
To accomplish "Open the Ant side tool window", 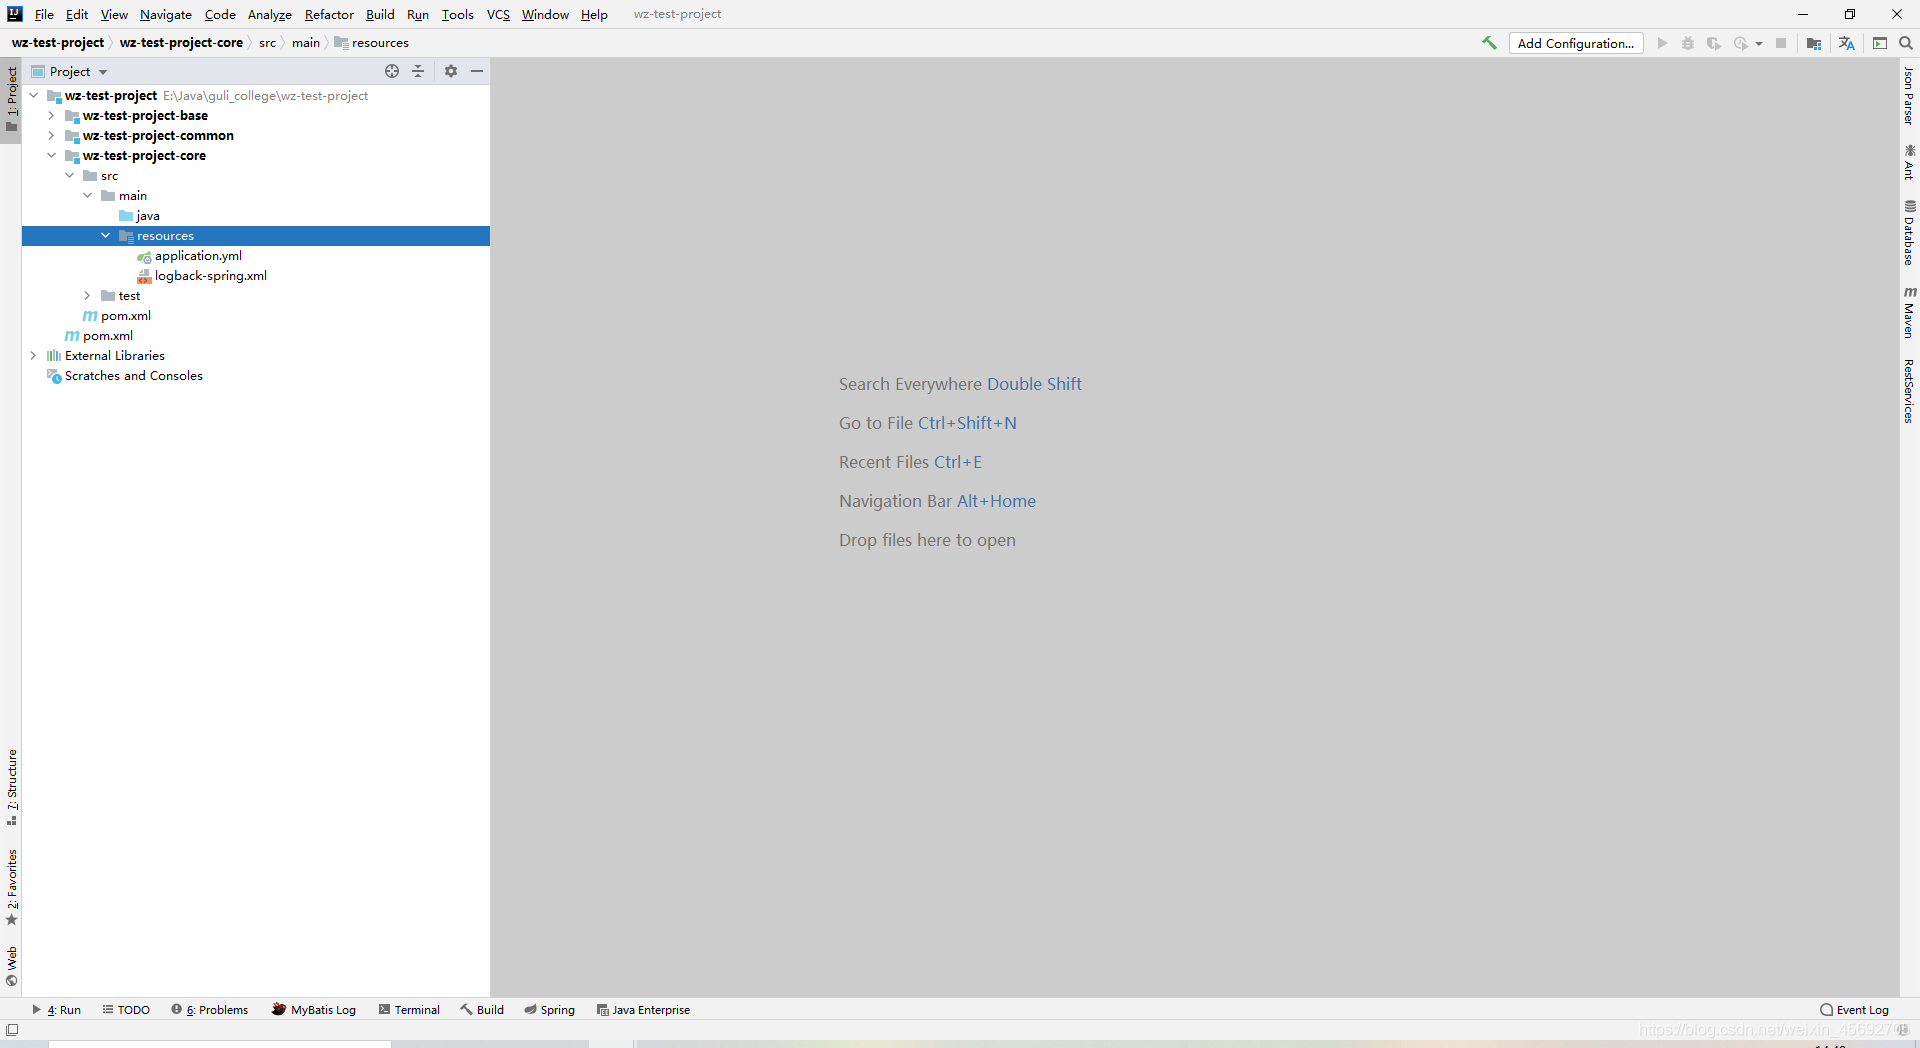I will click(x=1909, y=162).
